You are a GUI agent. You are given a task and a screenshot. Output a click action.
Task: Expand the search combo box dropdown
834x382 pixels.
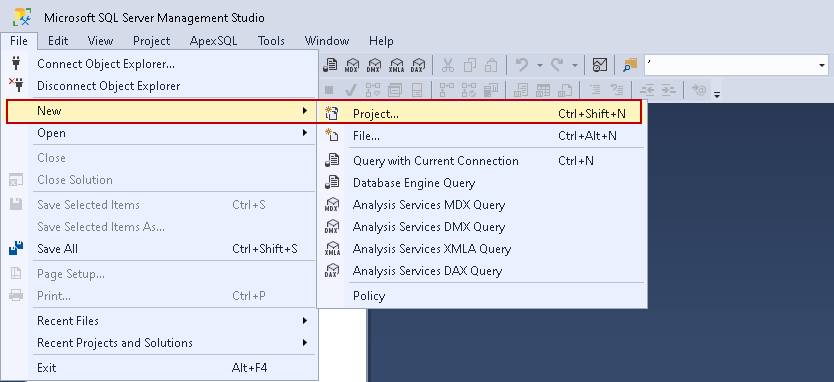click(x=822, y=65)
